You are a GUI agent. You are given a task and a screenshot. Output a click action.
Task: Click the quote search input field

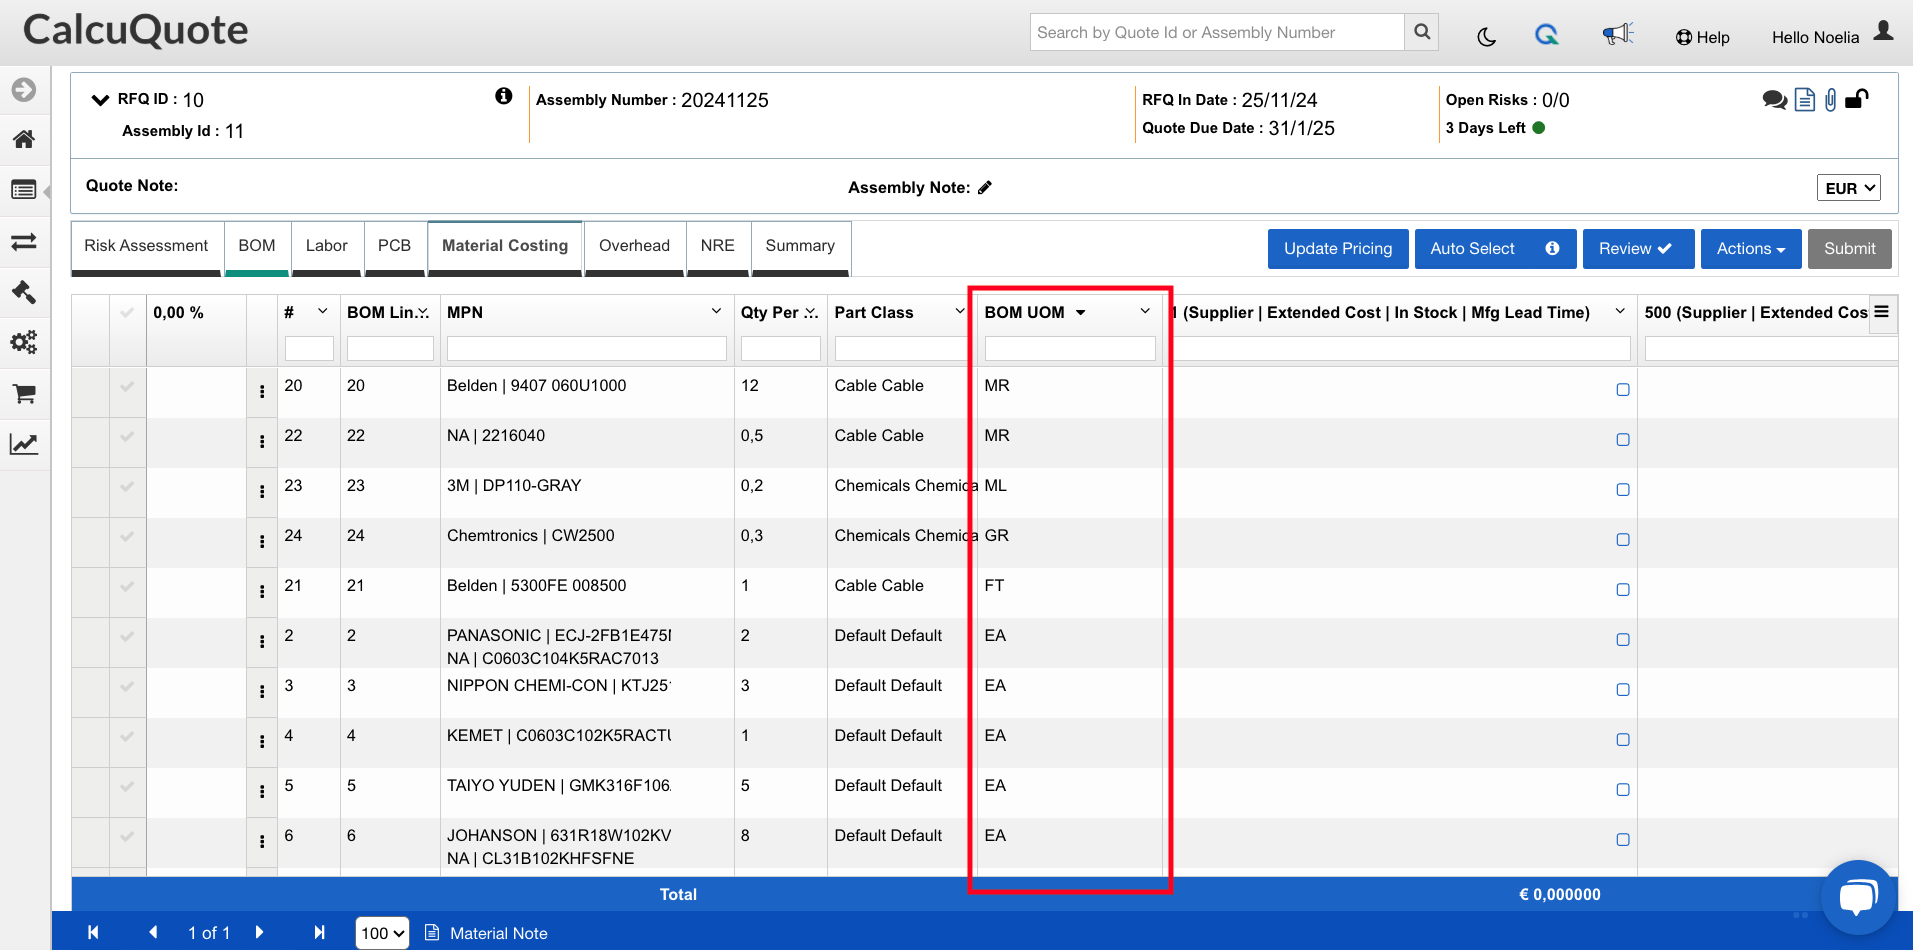[x=1217, y=32]
